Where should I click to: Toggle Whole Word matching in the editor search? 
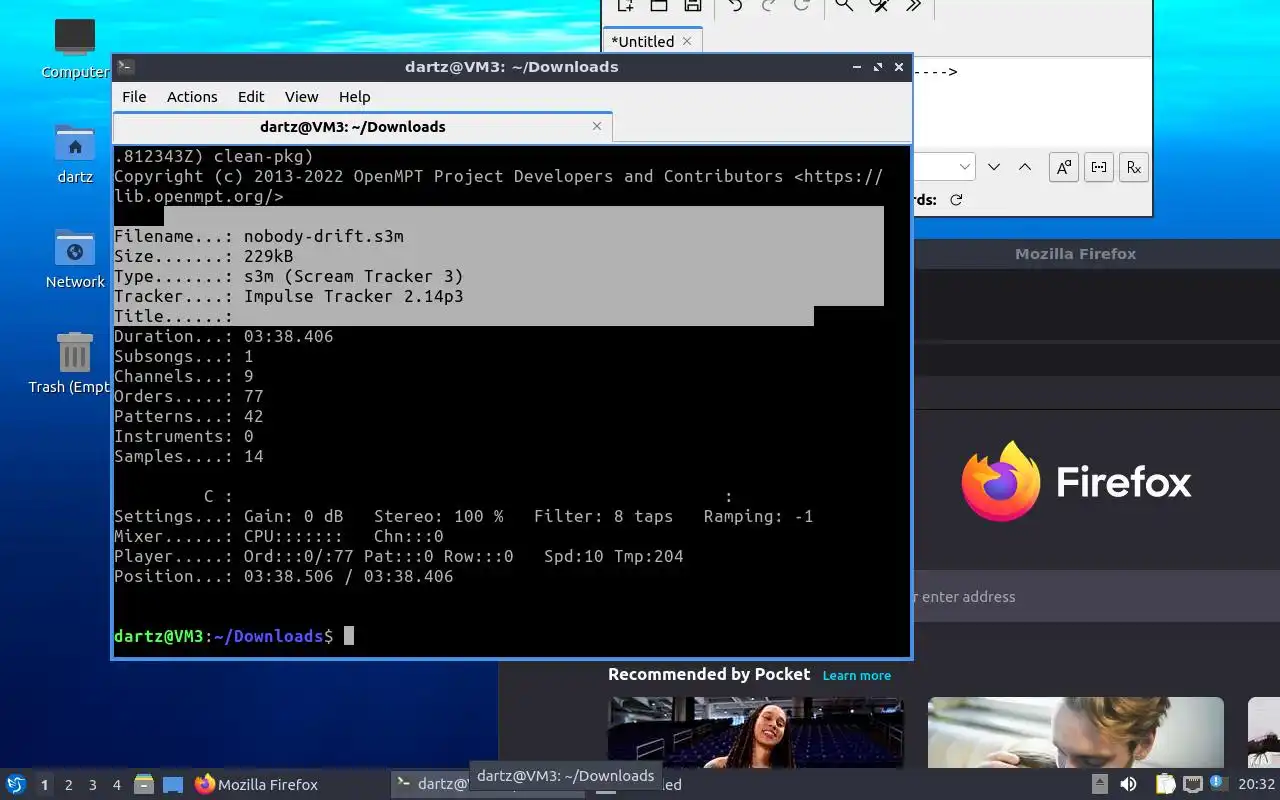[1099, 167]
